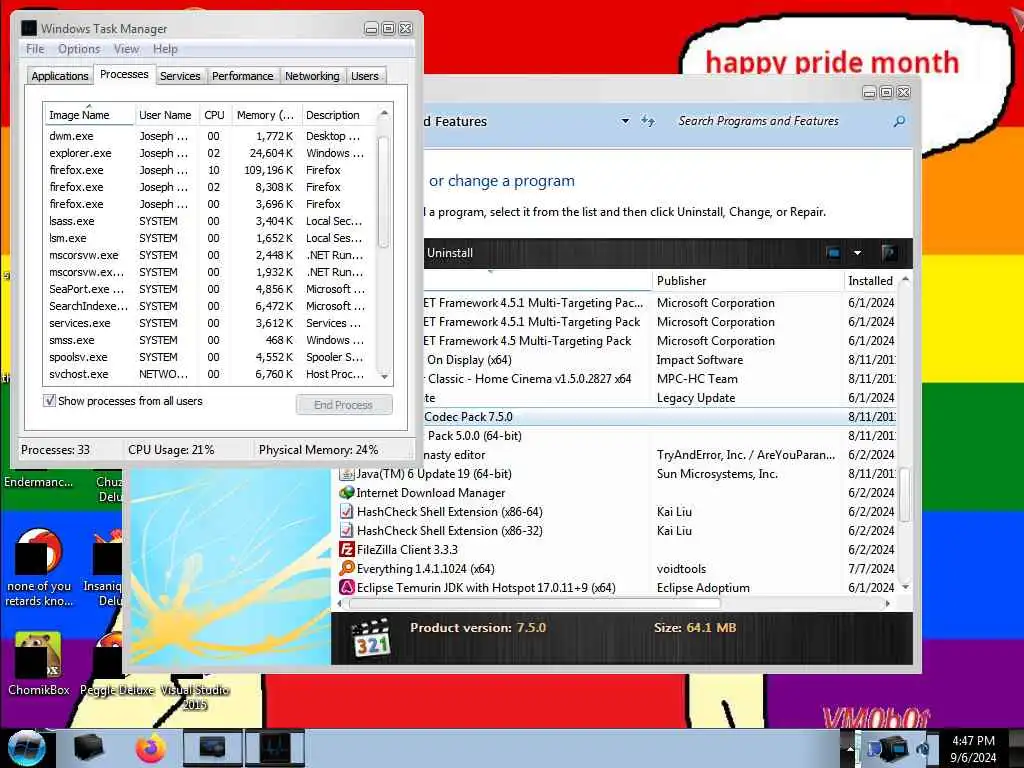Click the clock showing 4:47 PM
The height and width of the screenshot is (768, 1024).
coord(973,741)
